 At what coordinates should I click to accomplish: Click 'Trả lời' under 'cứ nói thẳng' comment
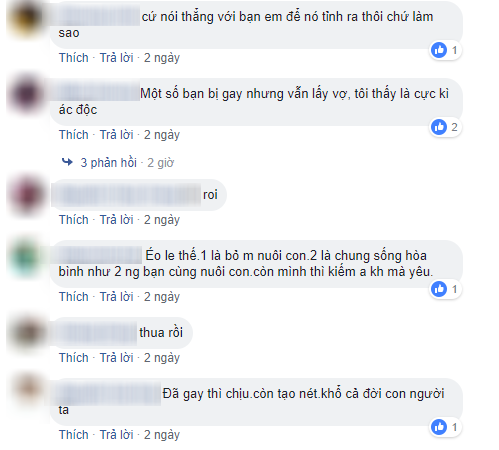[117, 58]
